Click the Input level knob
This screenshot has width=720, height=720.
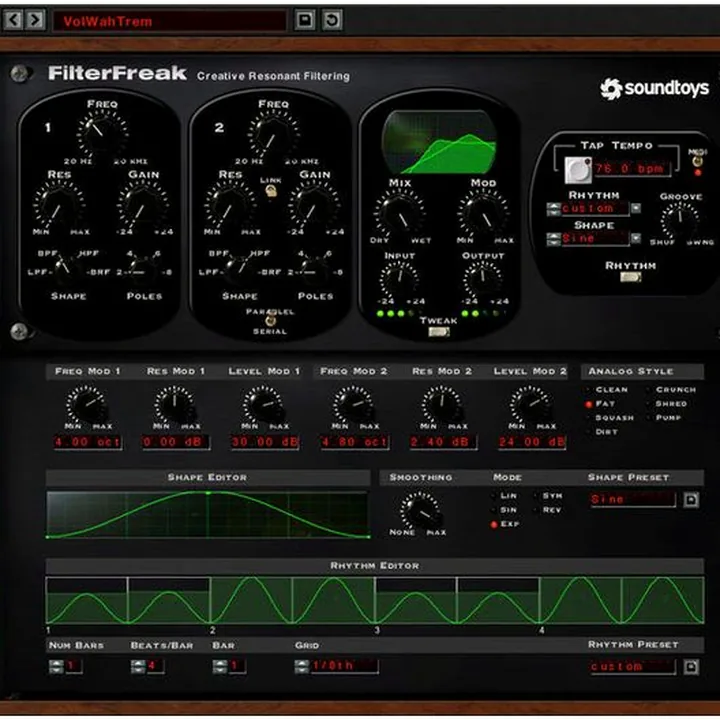coord(400,279)
